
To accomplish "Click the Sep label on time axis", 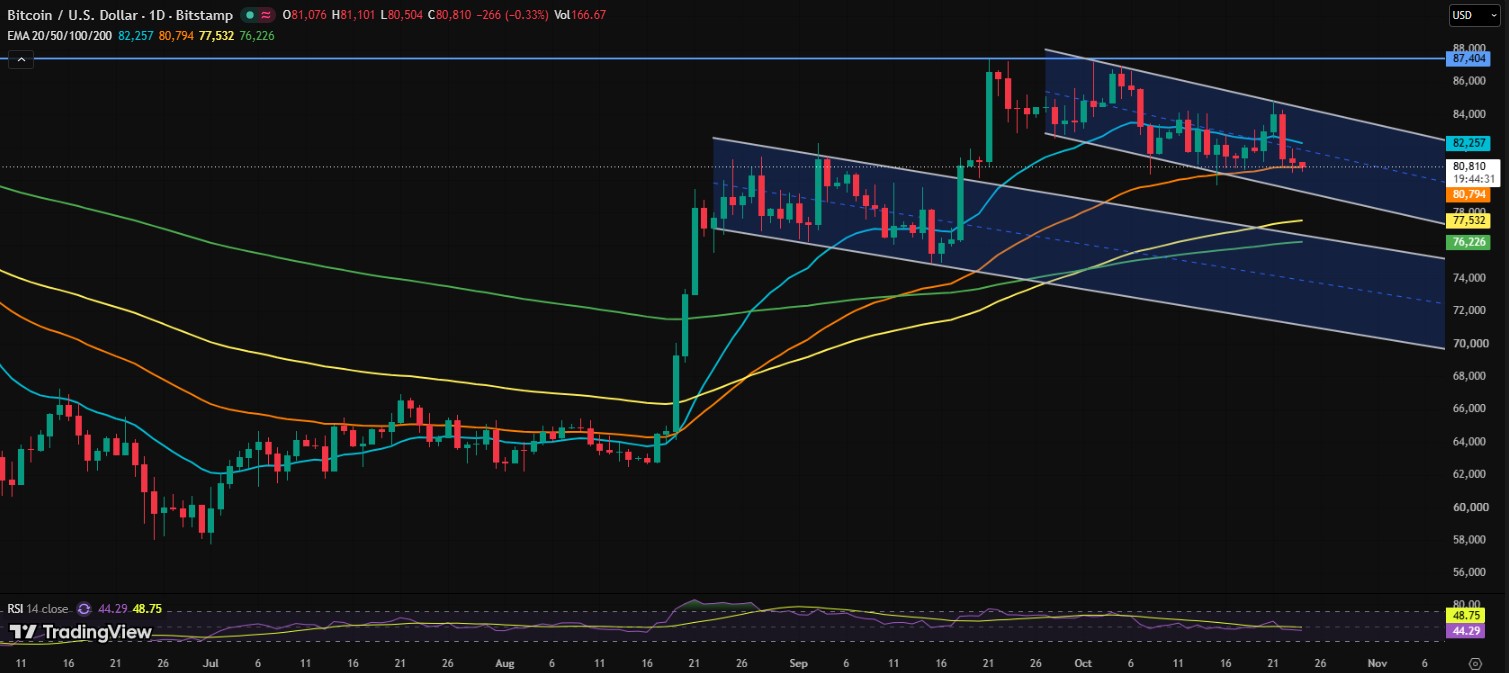I will 798,662.
